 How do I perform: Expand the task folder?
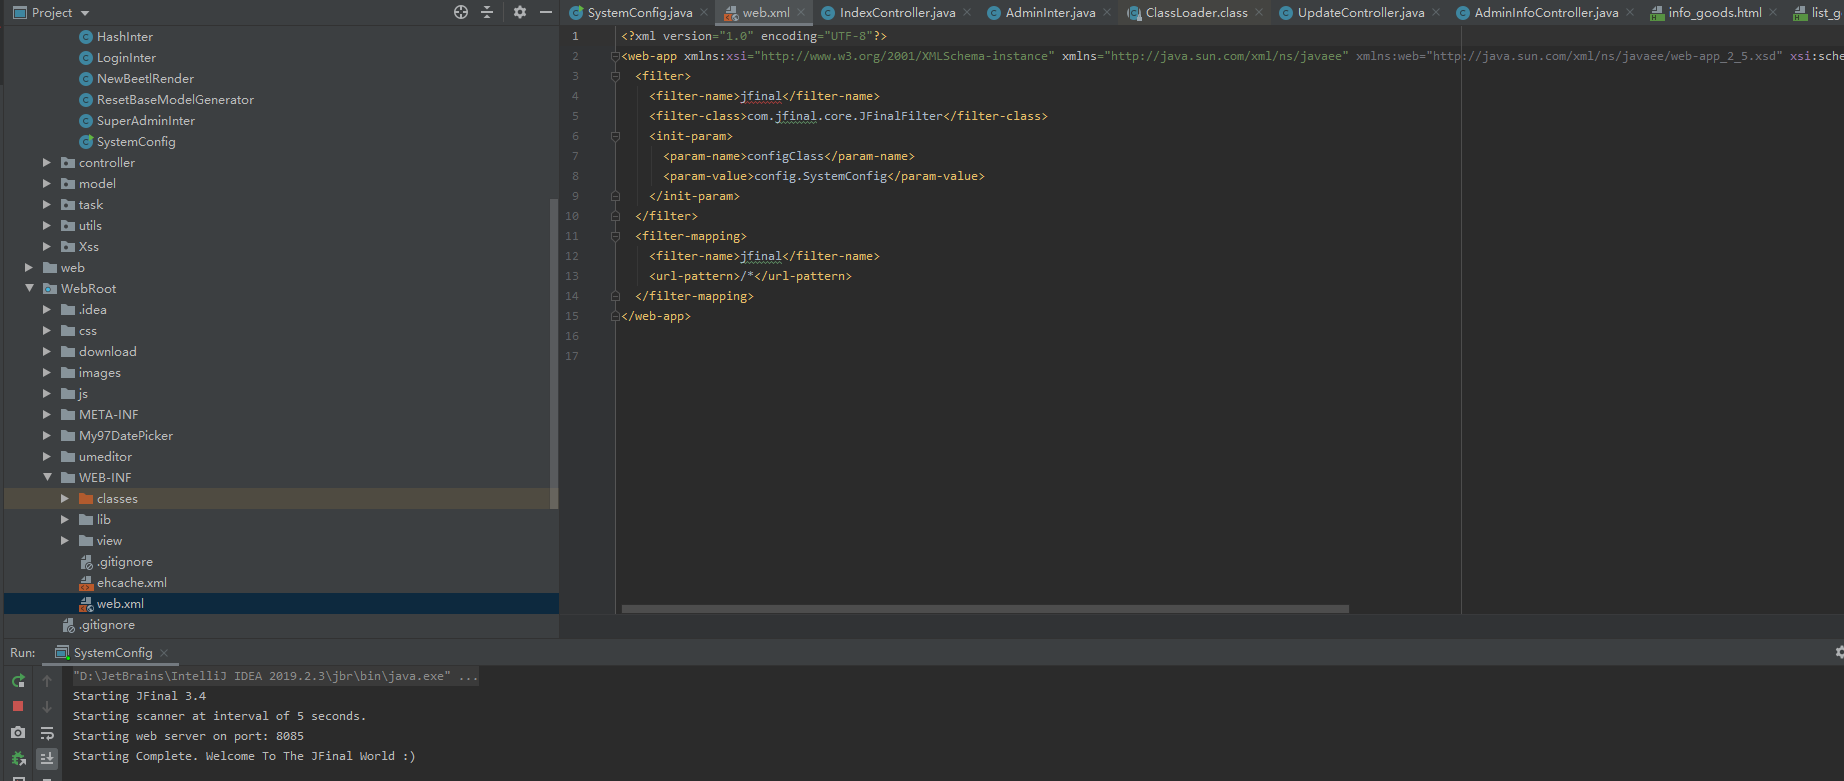46,204
